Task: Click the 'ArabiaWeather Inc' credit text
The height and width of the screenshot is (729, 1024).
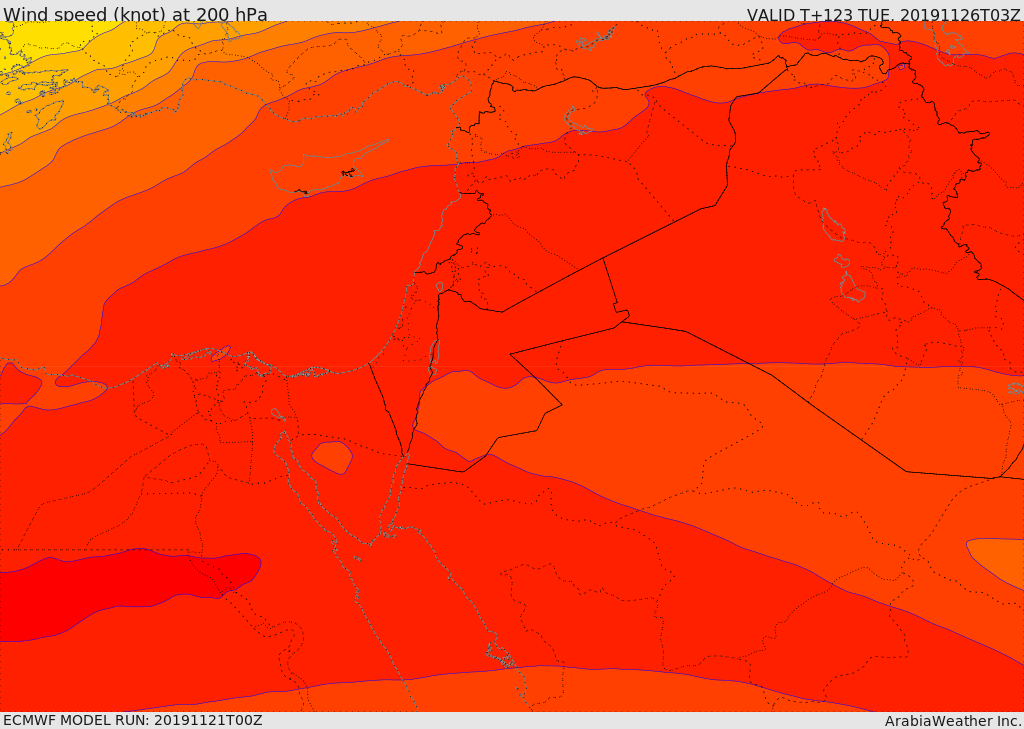Action: (x=953, y=721)
